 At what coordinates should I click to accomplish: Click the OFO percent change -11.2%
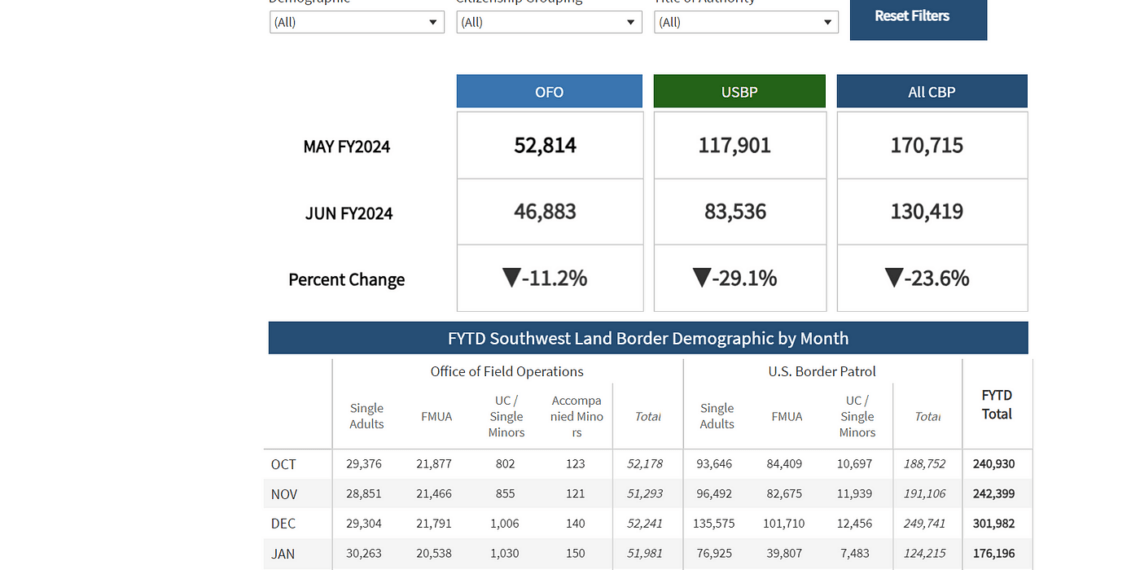click(545, 278)
